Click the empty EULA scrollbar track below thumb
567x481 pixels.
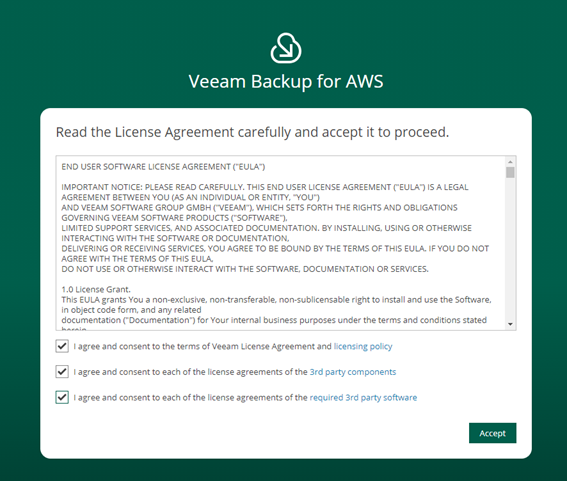pyautogui.click(x=510, y=250)
